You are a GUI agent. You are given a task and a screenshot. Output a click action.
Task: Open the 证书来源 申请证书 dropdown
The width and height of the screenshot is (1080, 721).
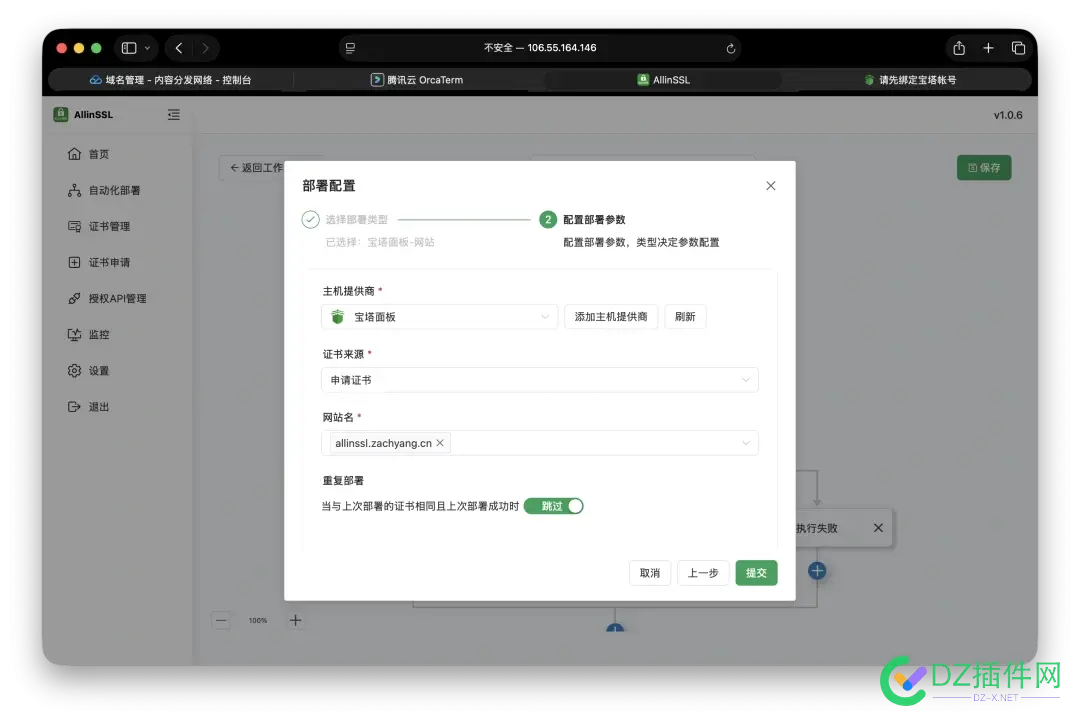click(540, 380)
